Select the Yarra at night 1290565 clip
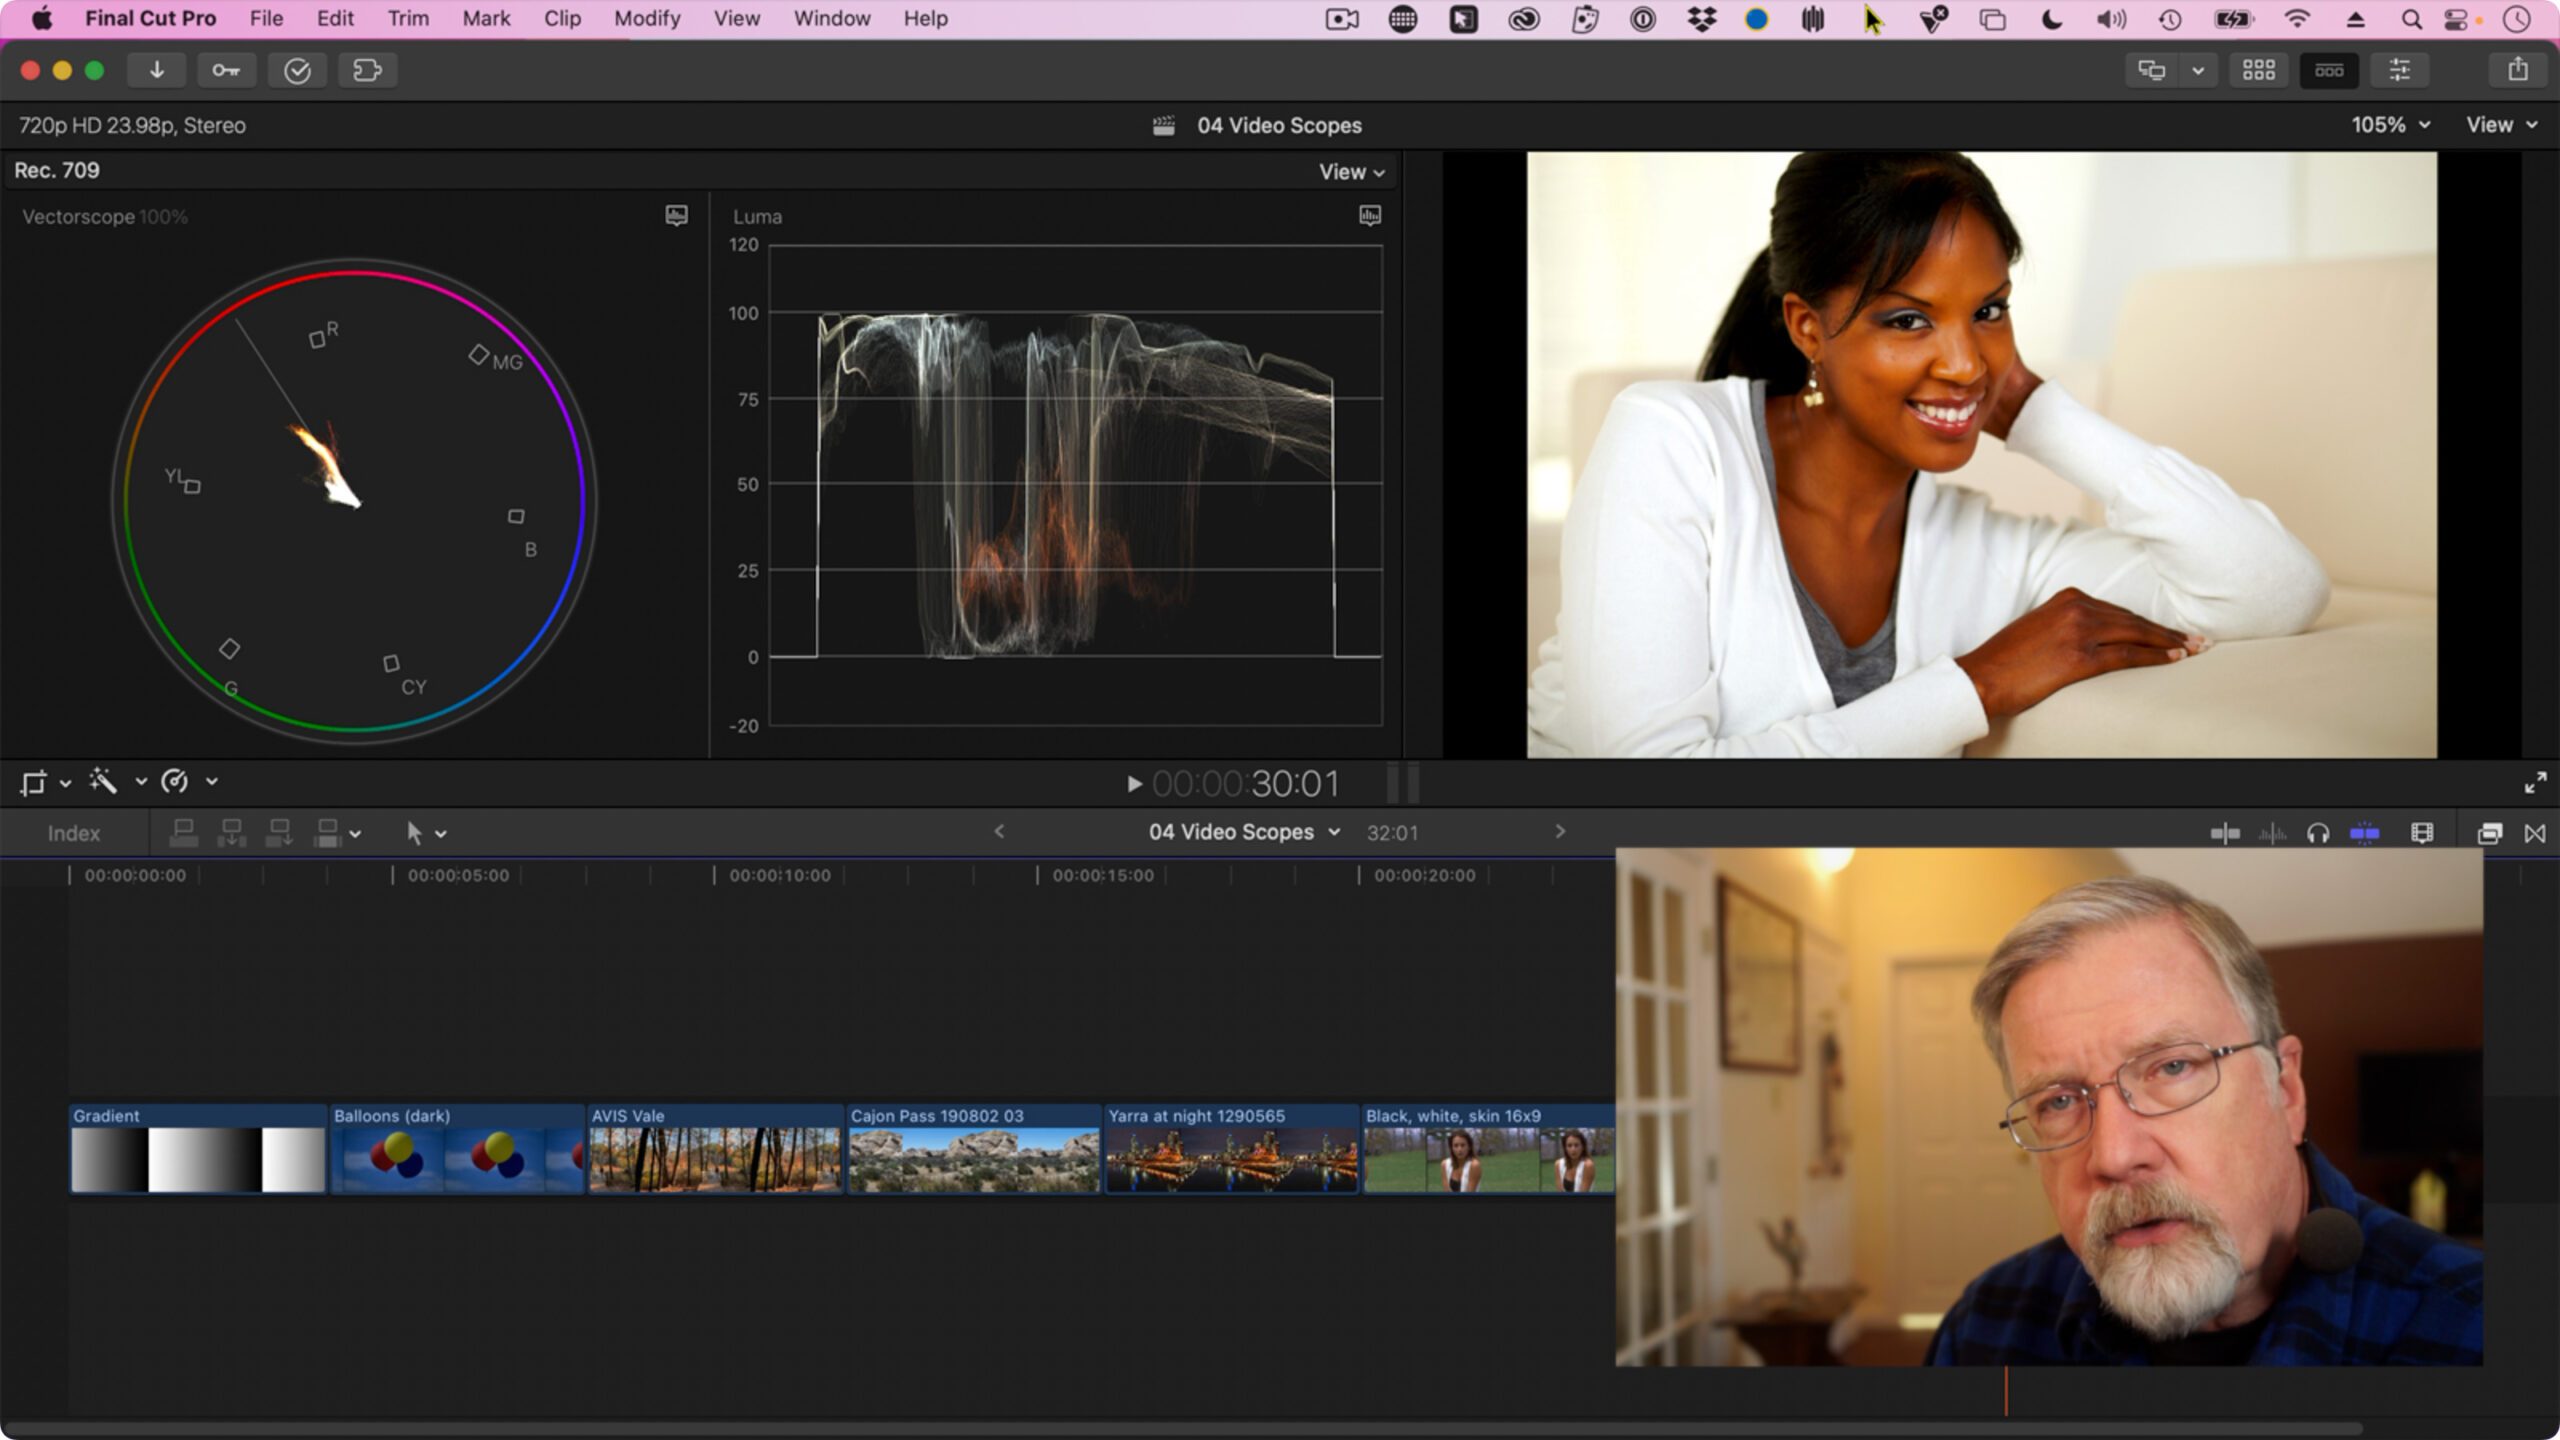2560x1440 pixels. click(x=1232, y=1148)
